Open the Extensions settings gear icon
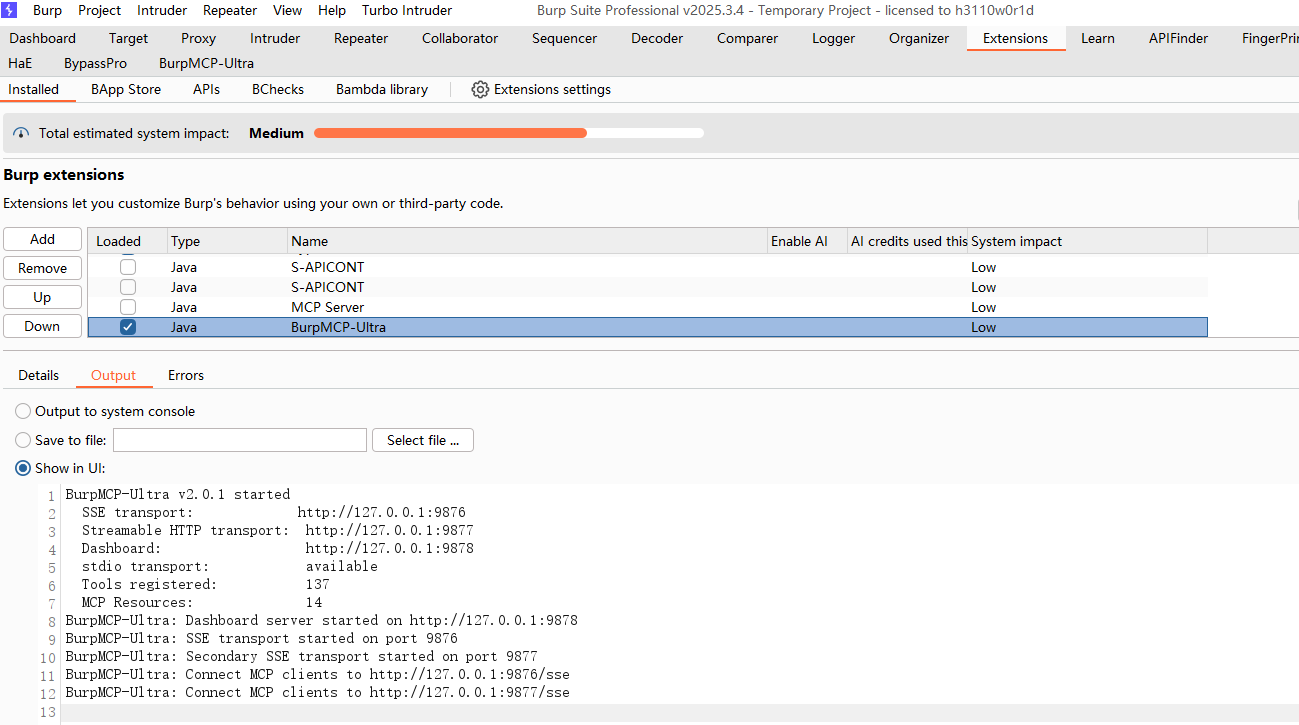 tap(480, 89)
